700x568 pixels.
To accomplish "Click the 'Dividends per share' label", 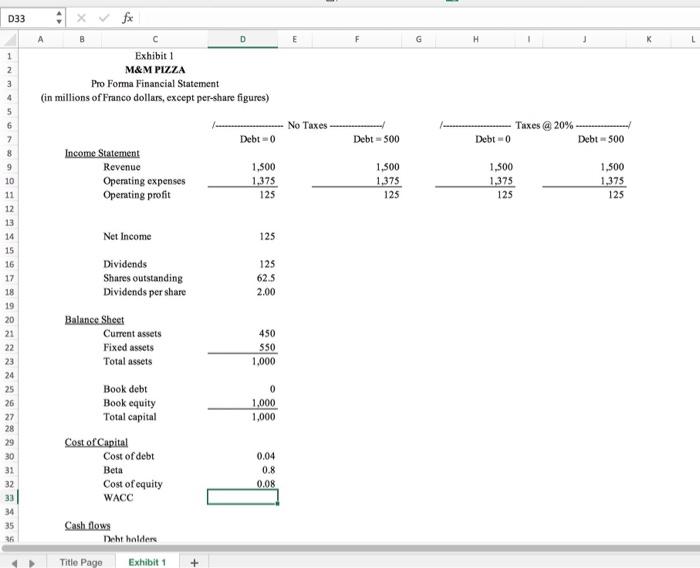I will 145,292.
